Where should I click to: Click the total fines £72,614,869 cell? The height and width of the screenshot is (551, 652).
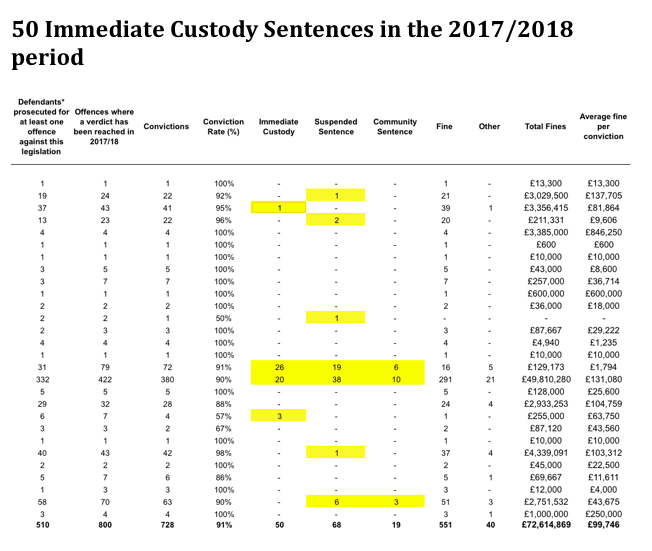click(546, 525)
